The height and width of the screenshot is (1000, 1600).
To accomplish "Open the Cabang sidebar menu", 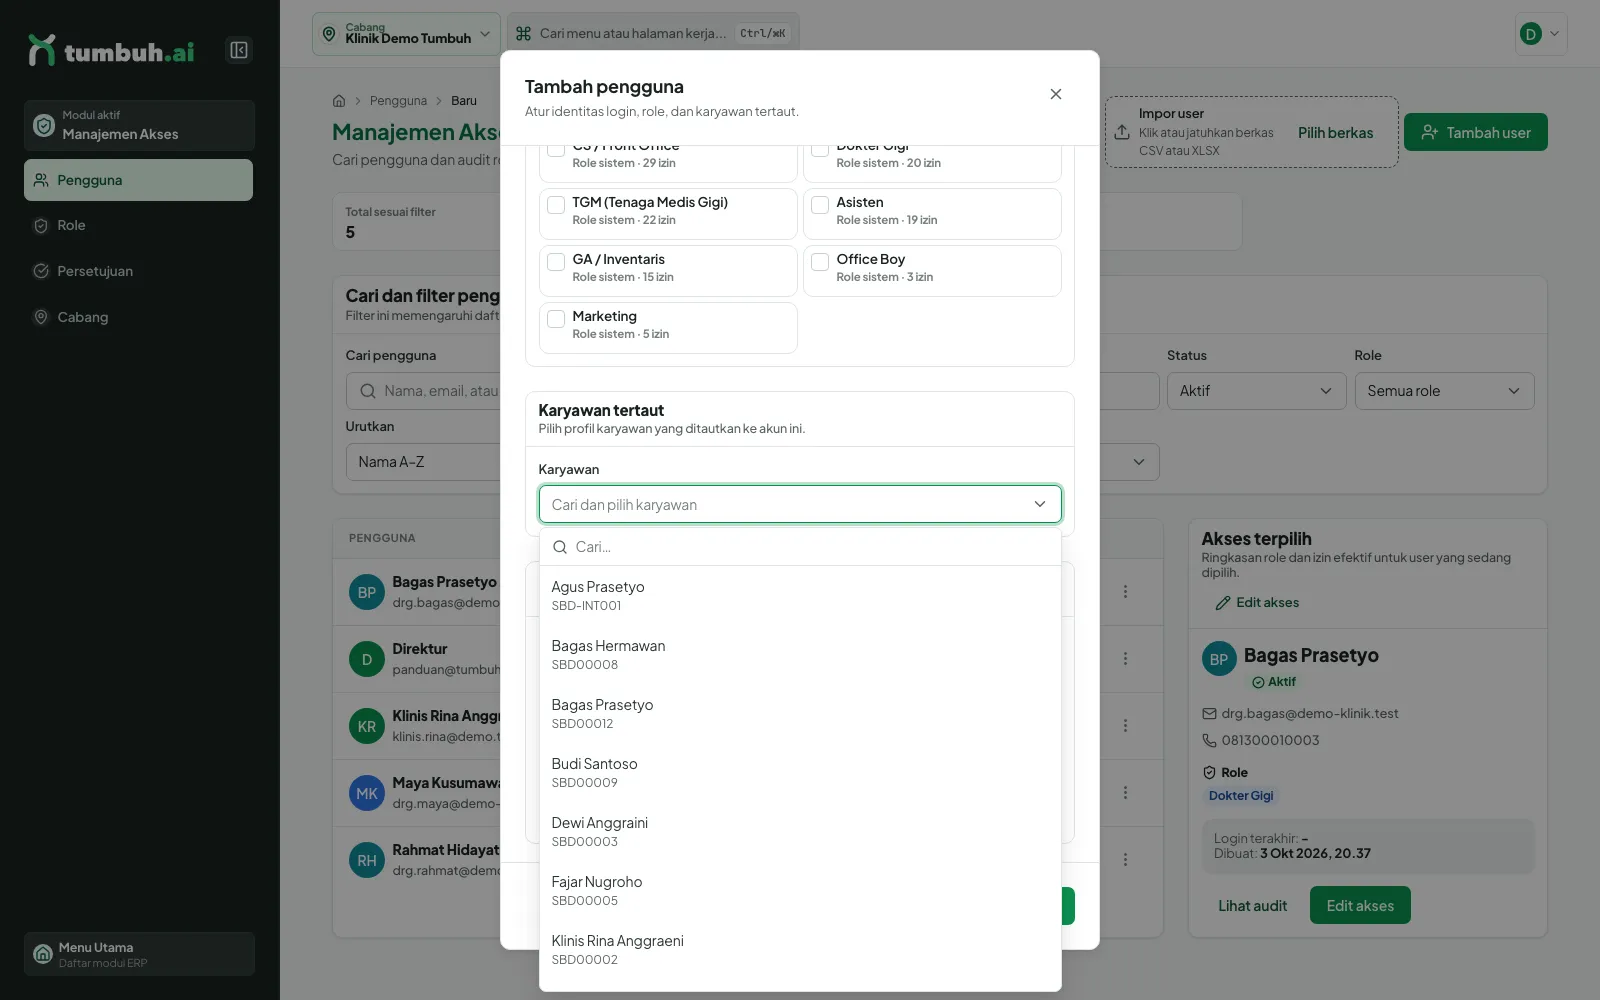I will coord(138,317).
